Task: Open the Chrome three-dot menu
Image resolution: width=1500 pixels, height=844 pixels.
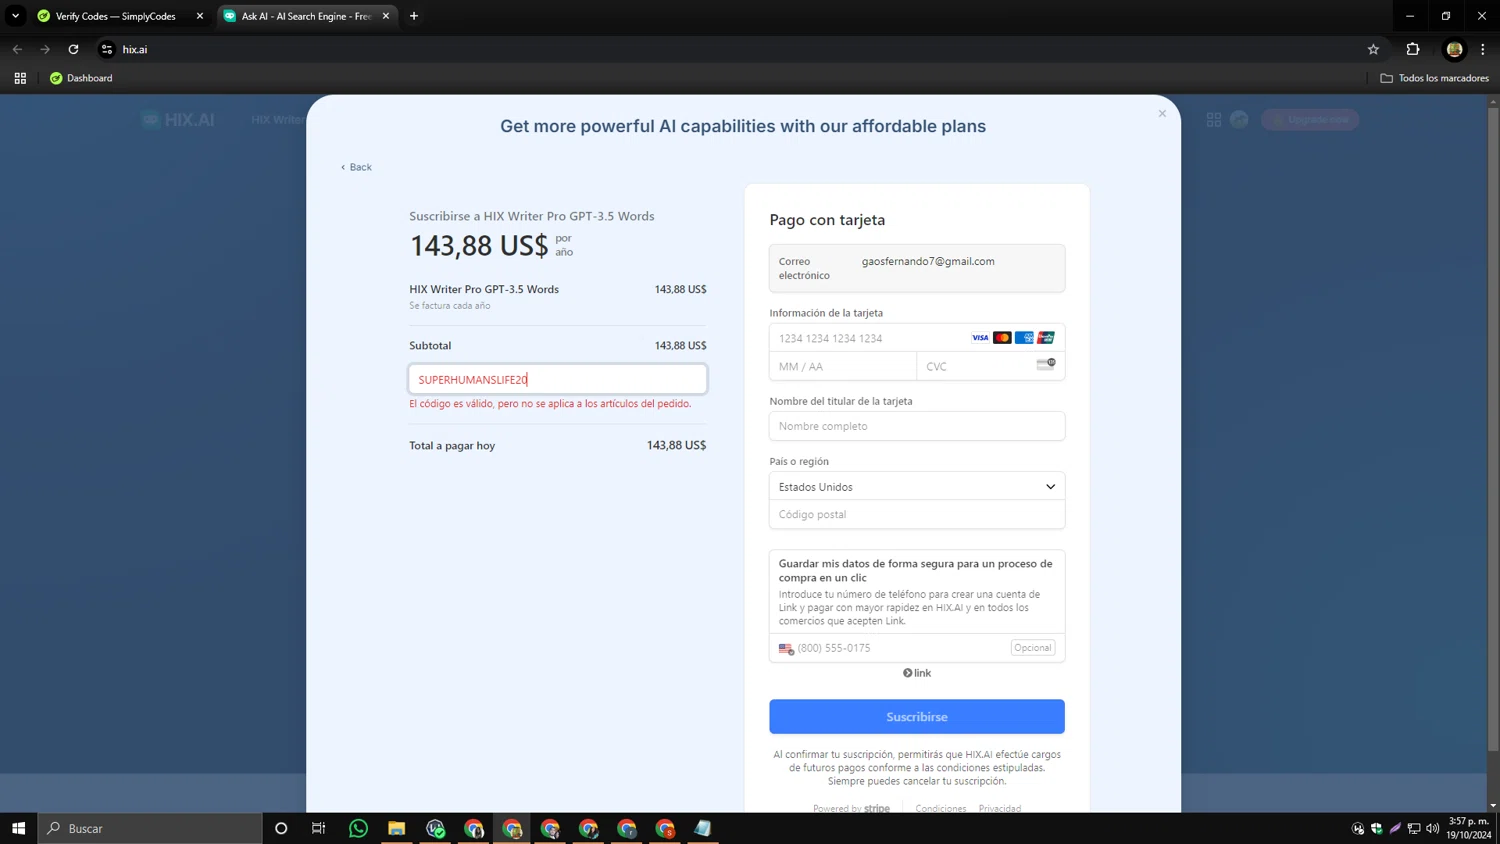Action: point(1483,49)
